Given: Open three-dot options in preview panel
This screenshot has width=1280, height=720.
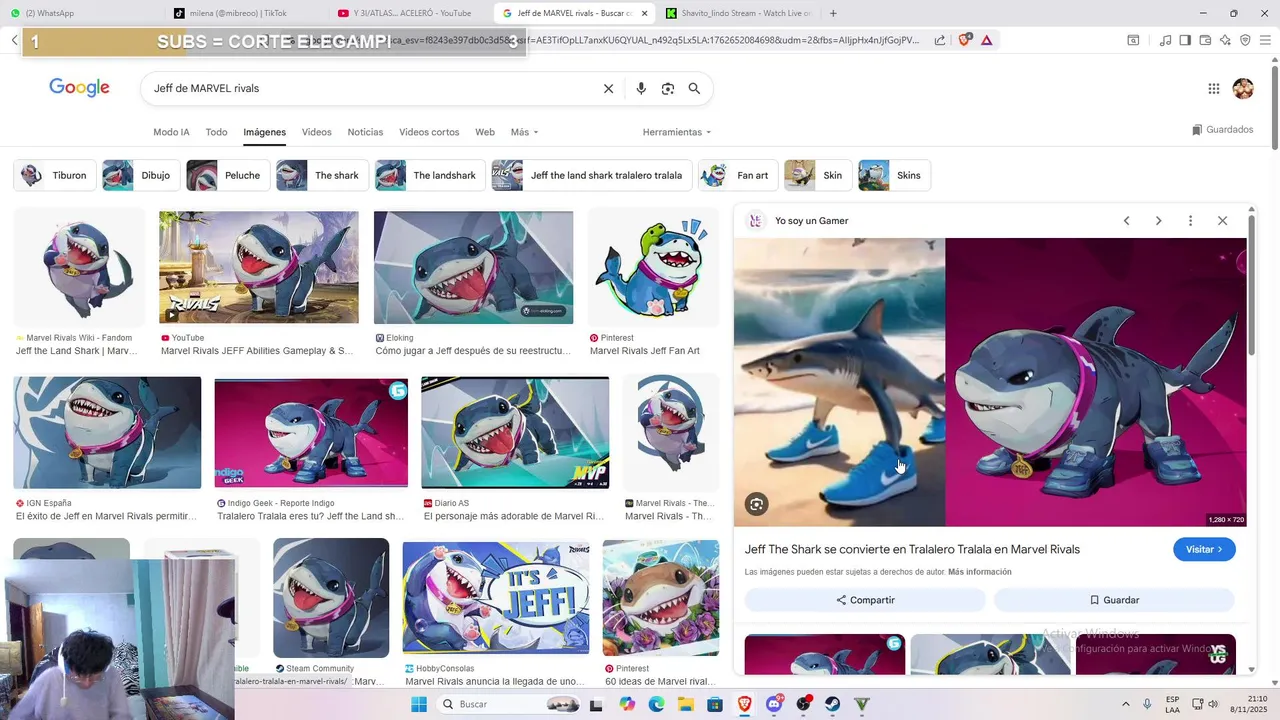Looking at the screenshot, I should (x=1190, y=221).
